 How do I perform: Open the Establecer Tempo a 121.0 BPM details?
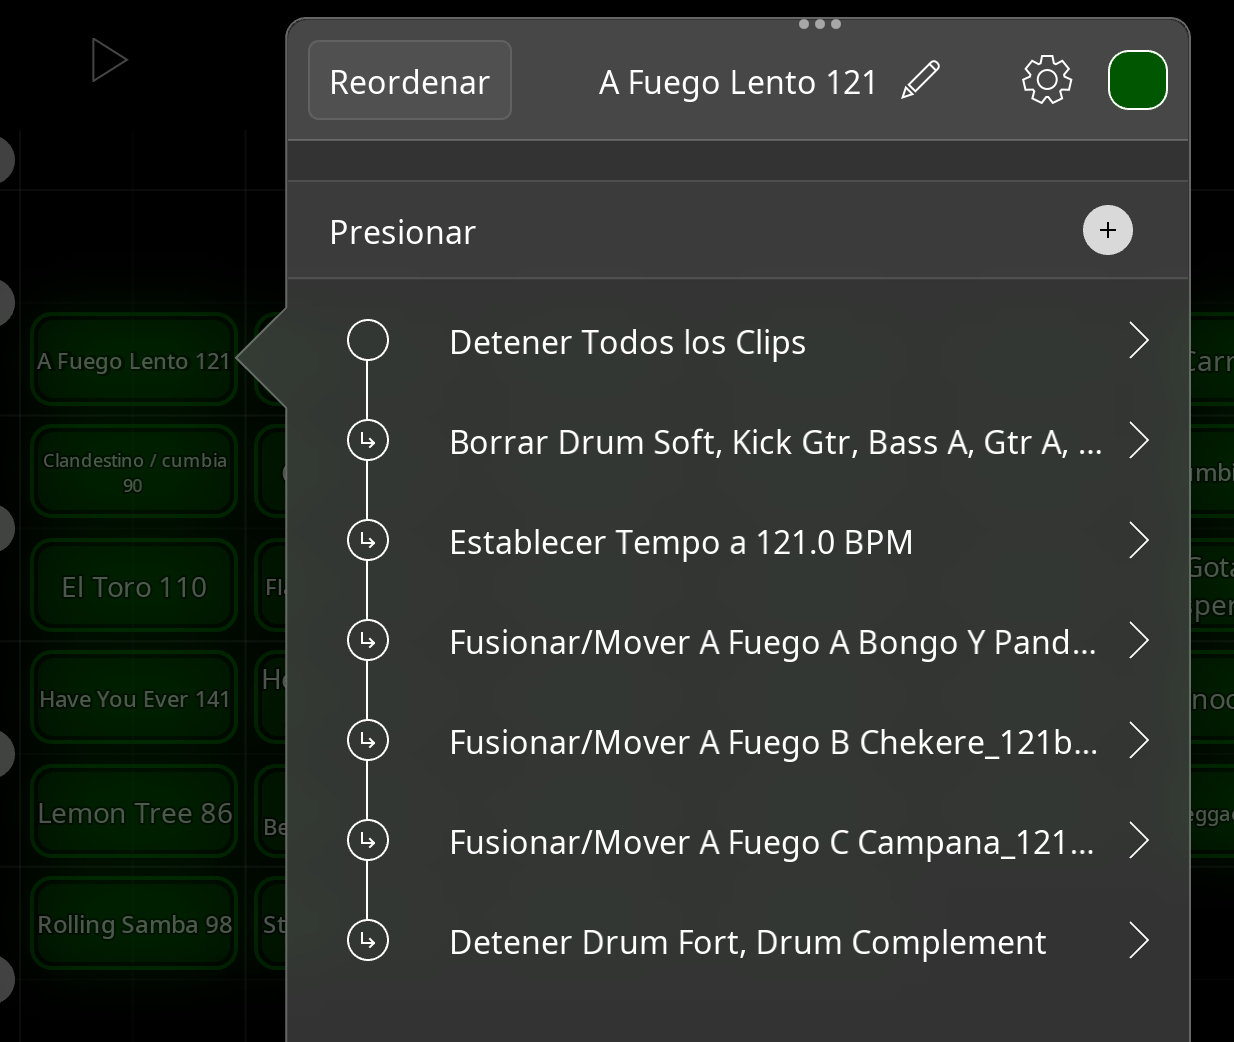tap(1140, 541)
